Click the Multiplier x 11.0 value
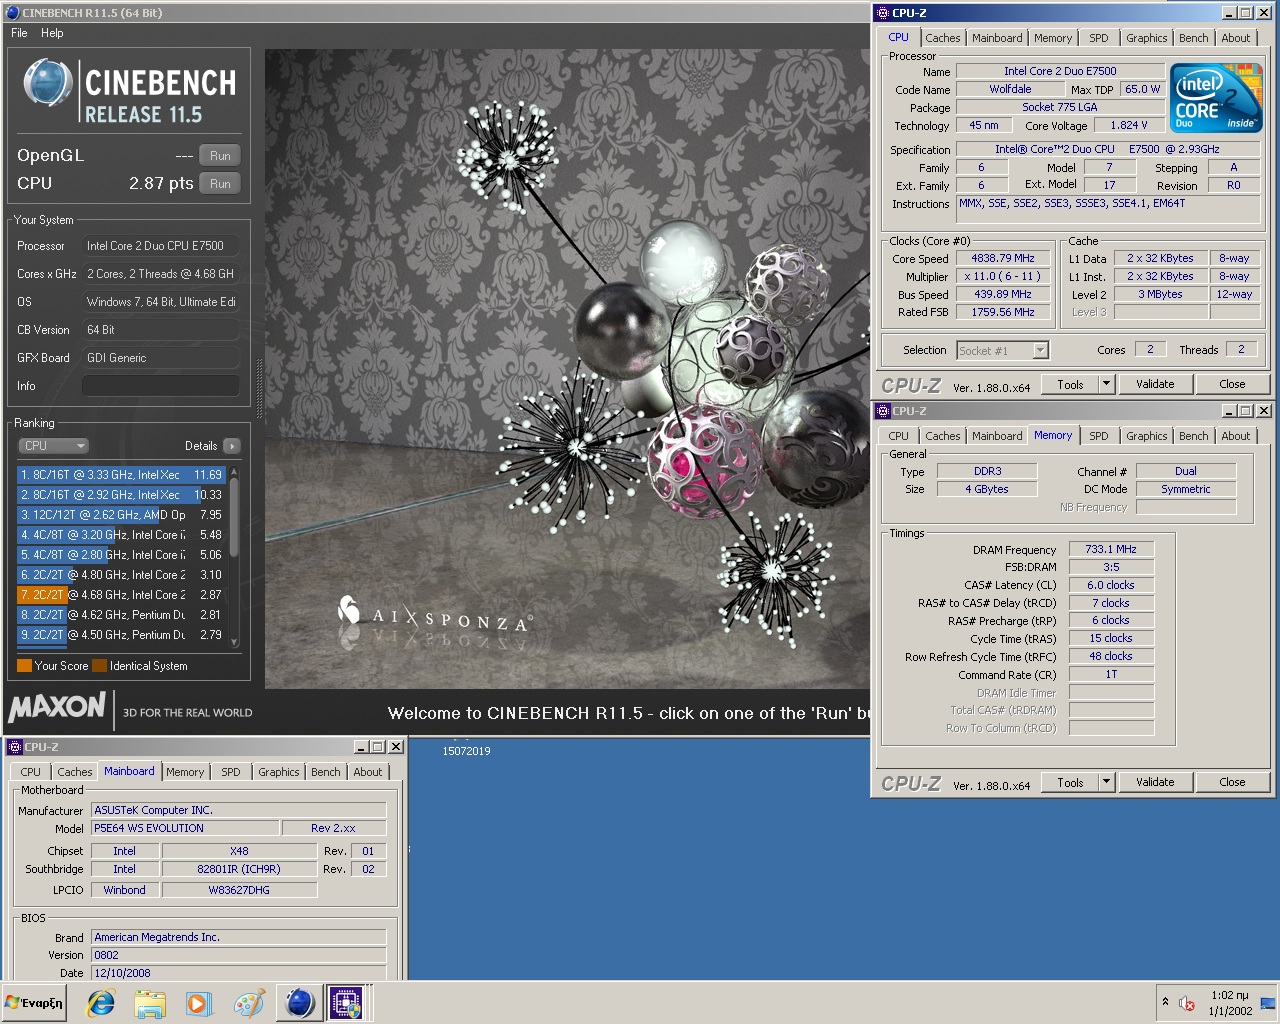Image resolution: width=1280 pixels, height=1024 pixels. tap(1002, 276)
